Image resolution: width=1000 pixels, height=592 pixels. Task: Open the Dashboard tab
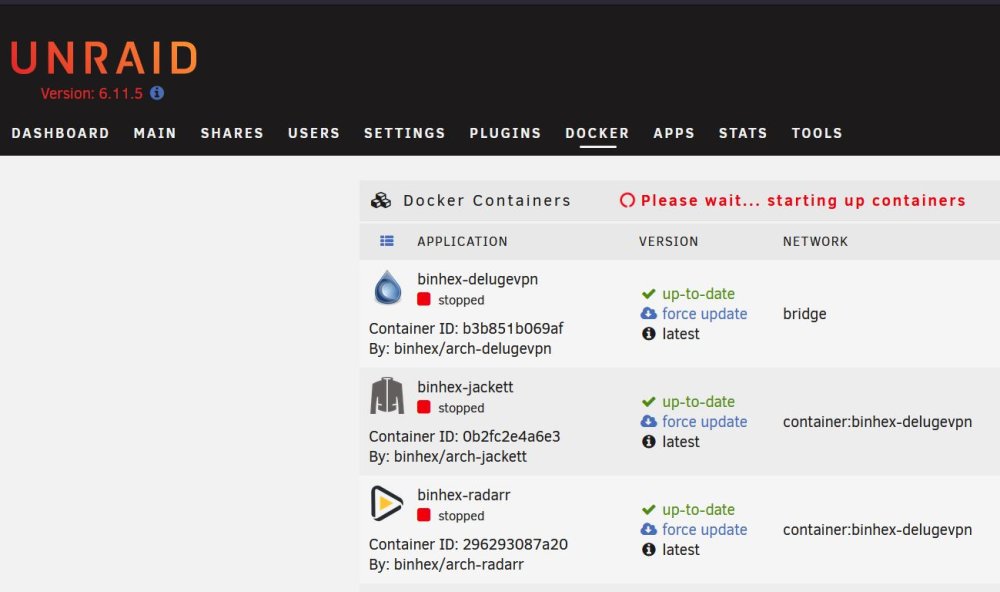(x=61, y=133)
